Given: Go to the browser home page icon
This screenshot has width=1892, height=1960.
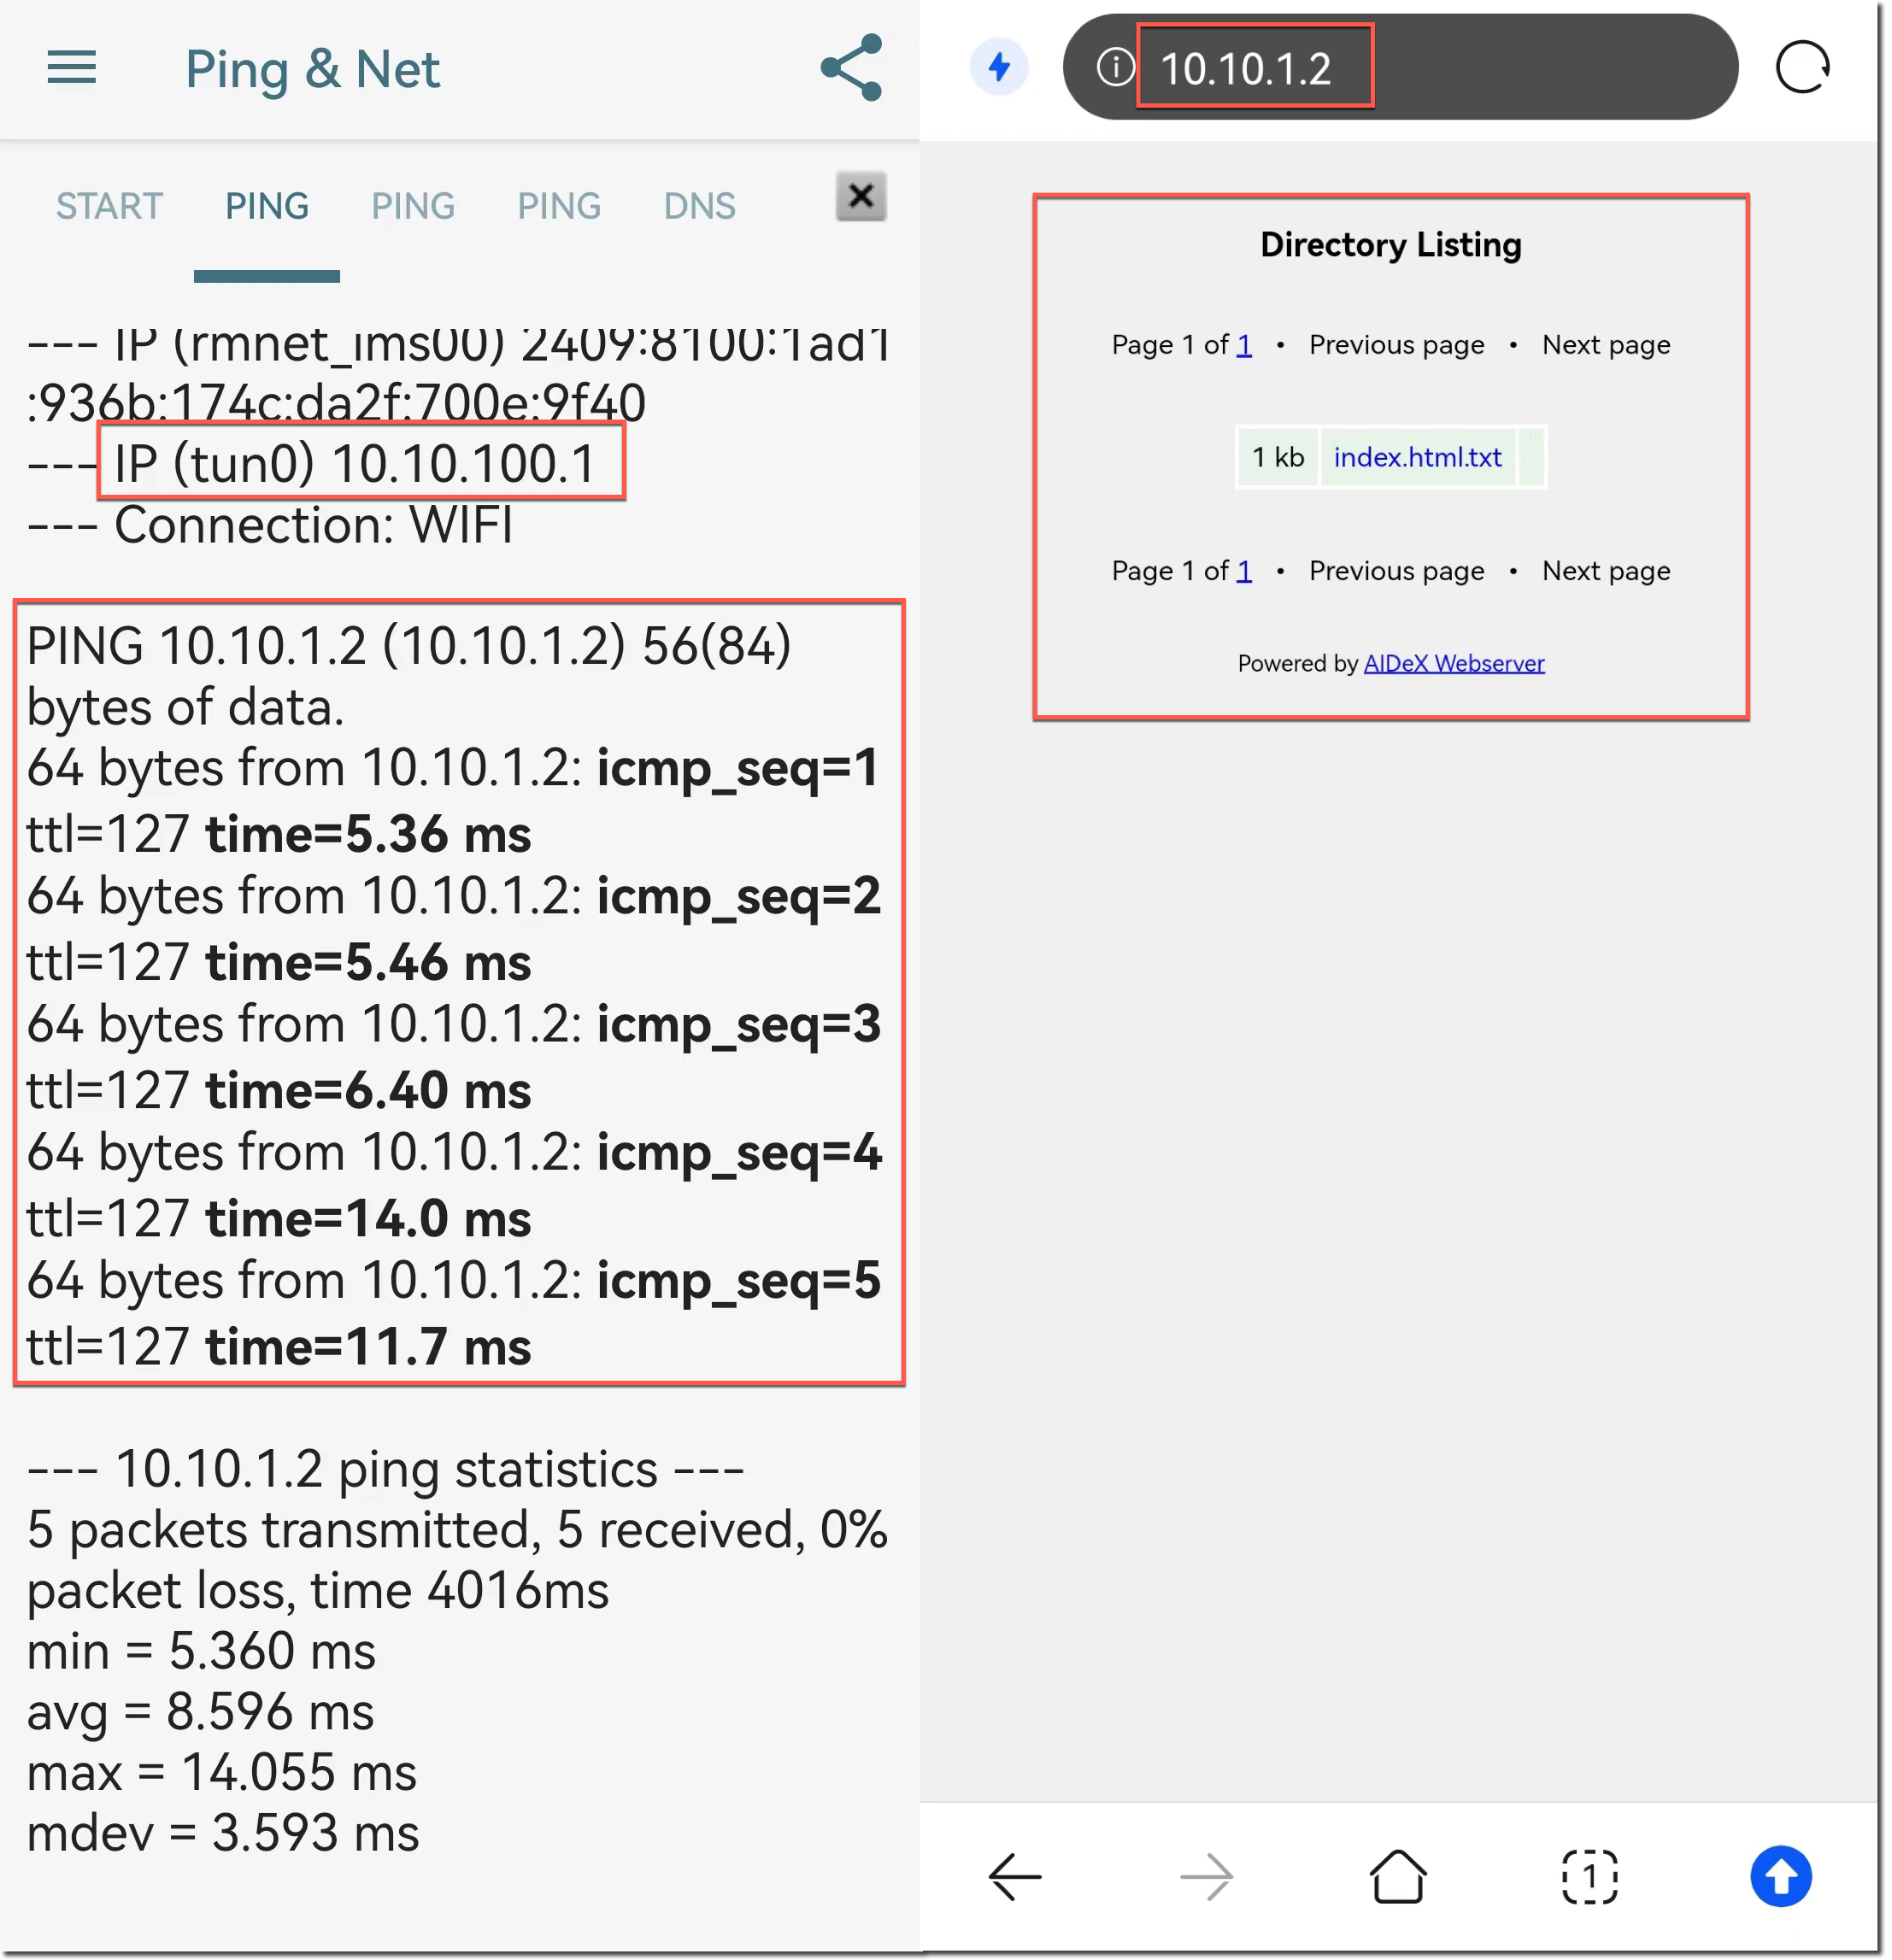Looking at the screenshot, I should (1398, 1876).
